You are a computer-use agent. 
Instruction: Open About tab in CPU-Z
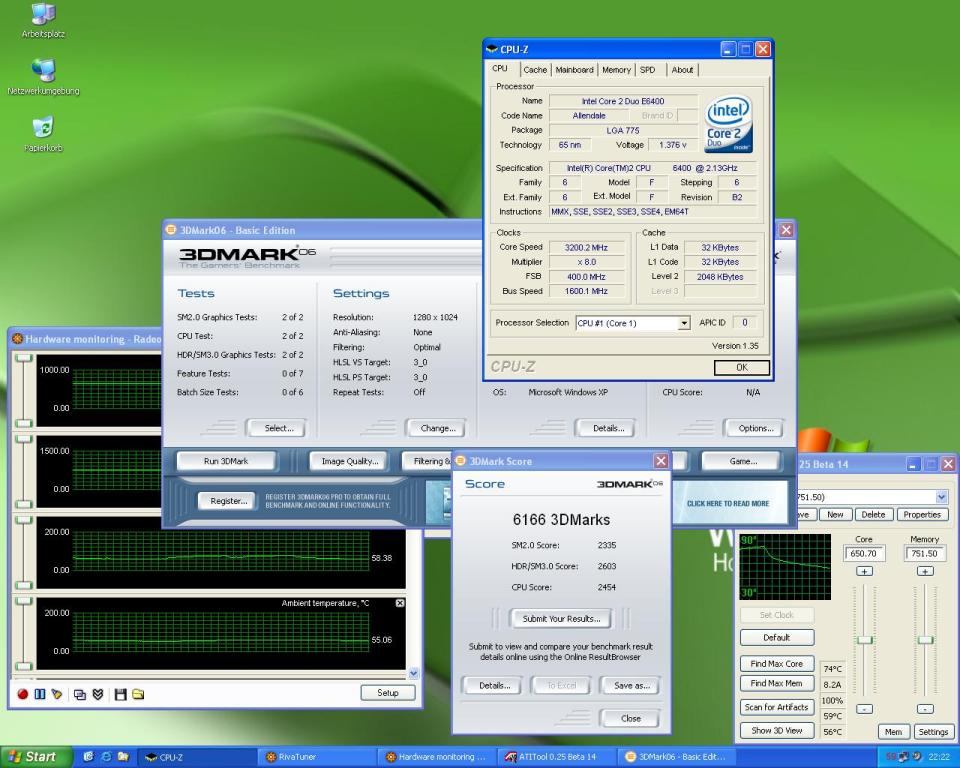[x=682, y=70]
